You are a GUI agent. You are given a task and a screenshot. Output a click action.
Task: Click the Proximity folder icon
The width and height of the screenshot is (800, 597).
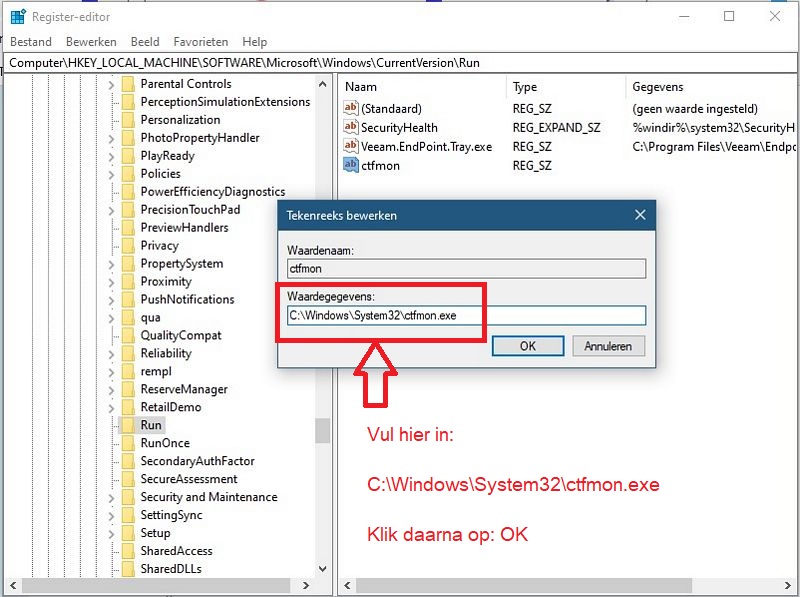pyautogui.click(x=128, y=281)
